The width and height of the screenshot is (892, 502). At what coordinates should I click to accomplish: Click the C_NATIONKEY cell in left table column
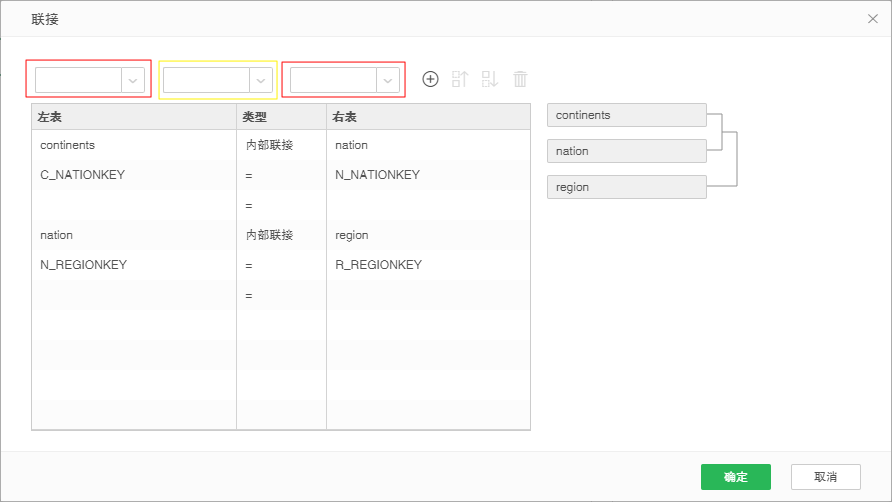[83, 175]
